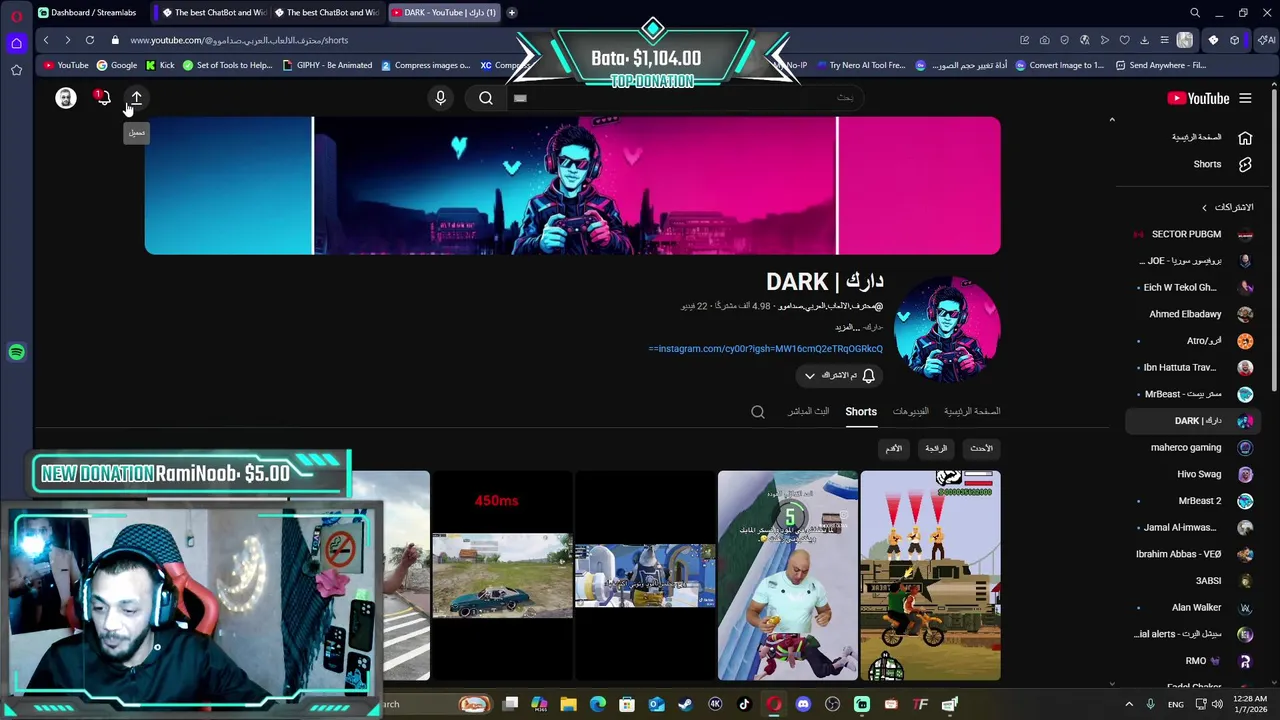Open the Google bookmark
This screenshot has height=720, width=1280.
[116, 65]
